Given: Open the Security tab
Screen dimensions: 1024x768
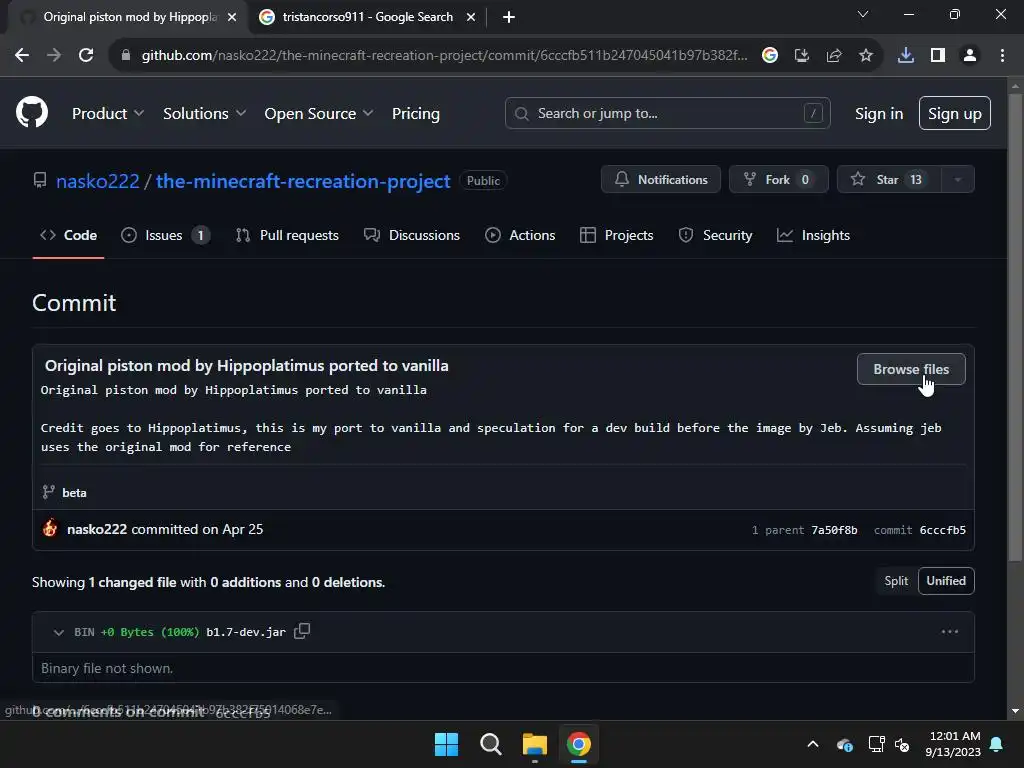Looking at the screenshot, I should coord(715,235).
